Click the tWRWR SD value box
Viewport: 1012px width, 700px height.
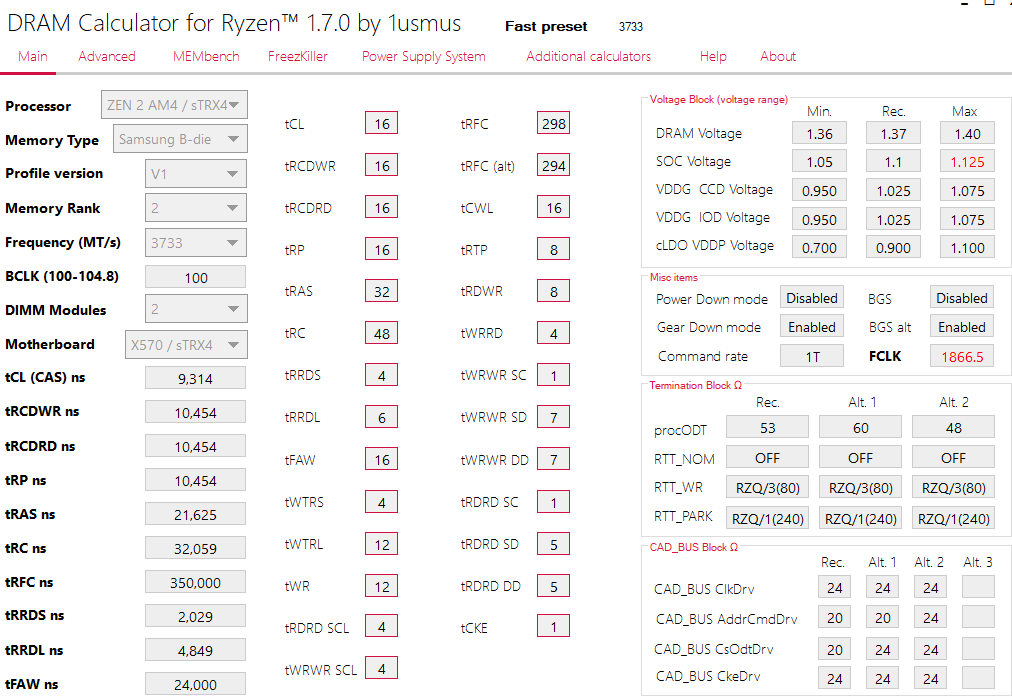click(554, 417)
